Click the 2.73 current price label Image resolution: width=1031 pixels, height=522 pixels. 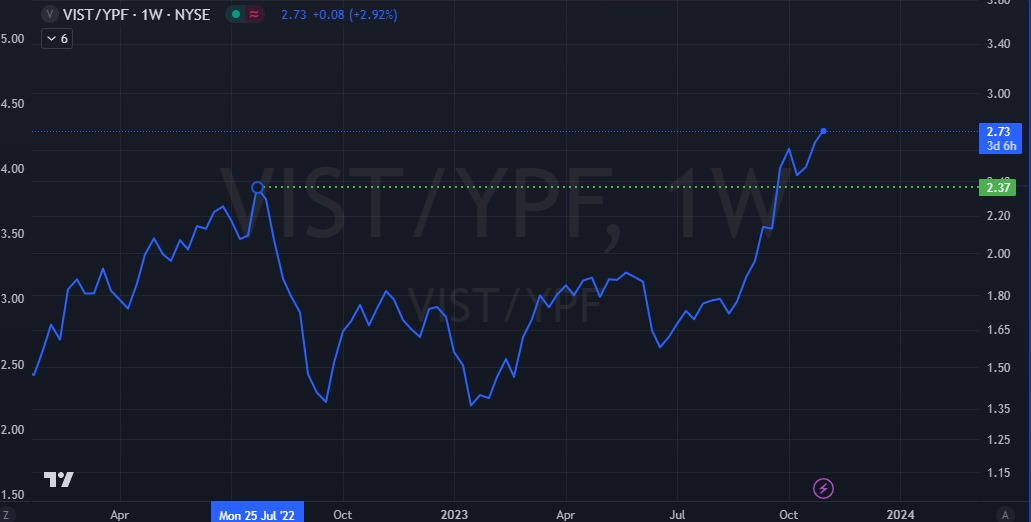click(996, 131)
